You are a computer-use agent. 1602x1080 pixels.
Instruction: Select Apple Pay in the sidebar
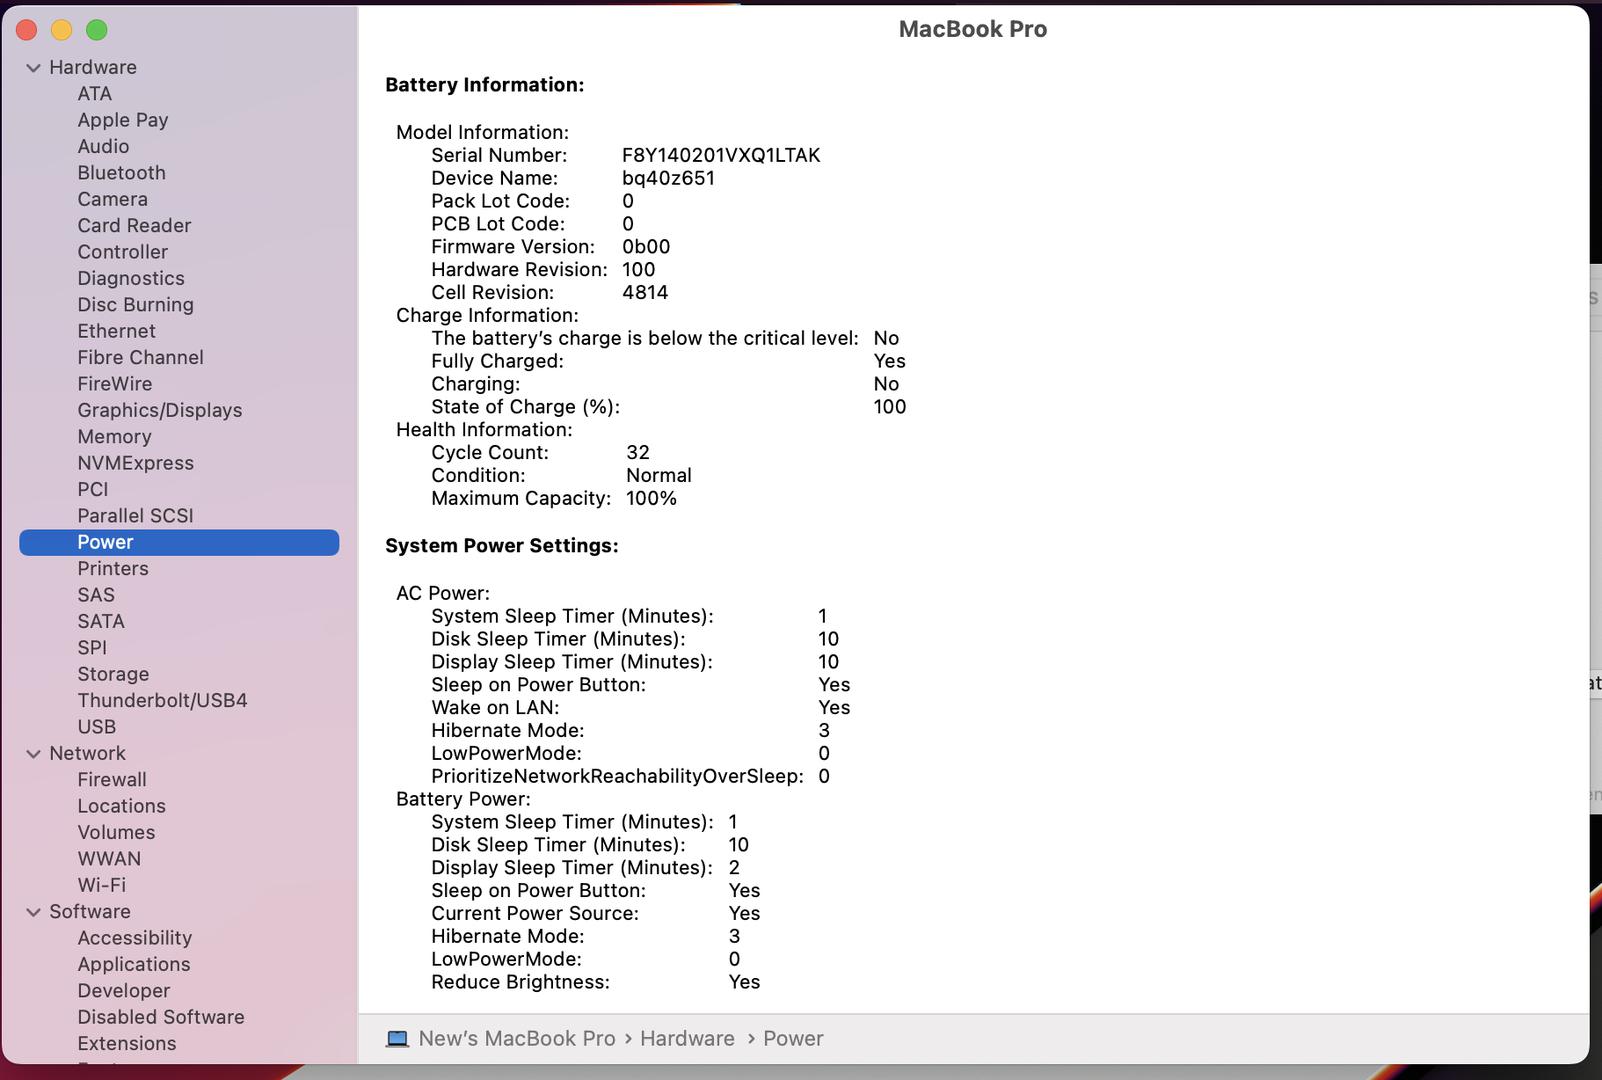[x=123, y=120]
